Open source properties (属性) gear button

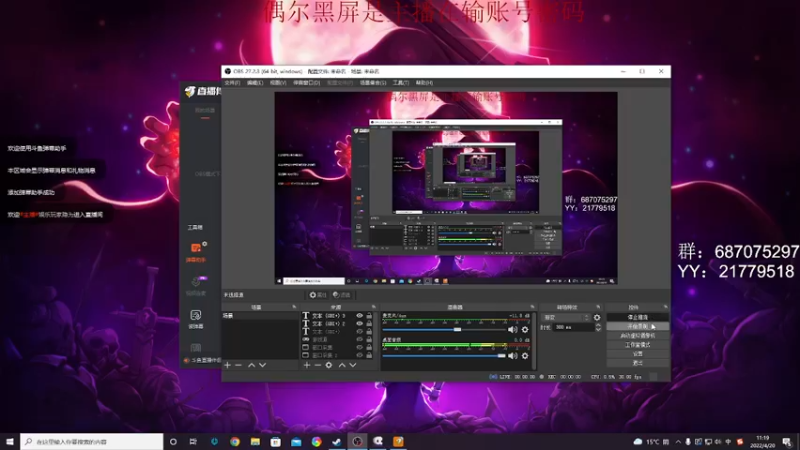317,295
